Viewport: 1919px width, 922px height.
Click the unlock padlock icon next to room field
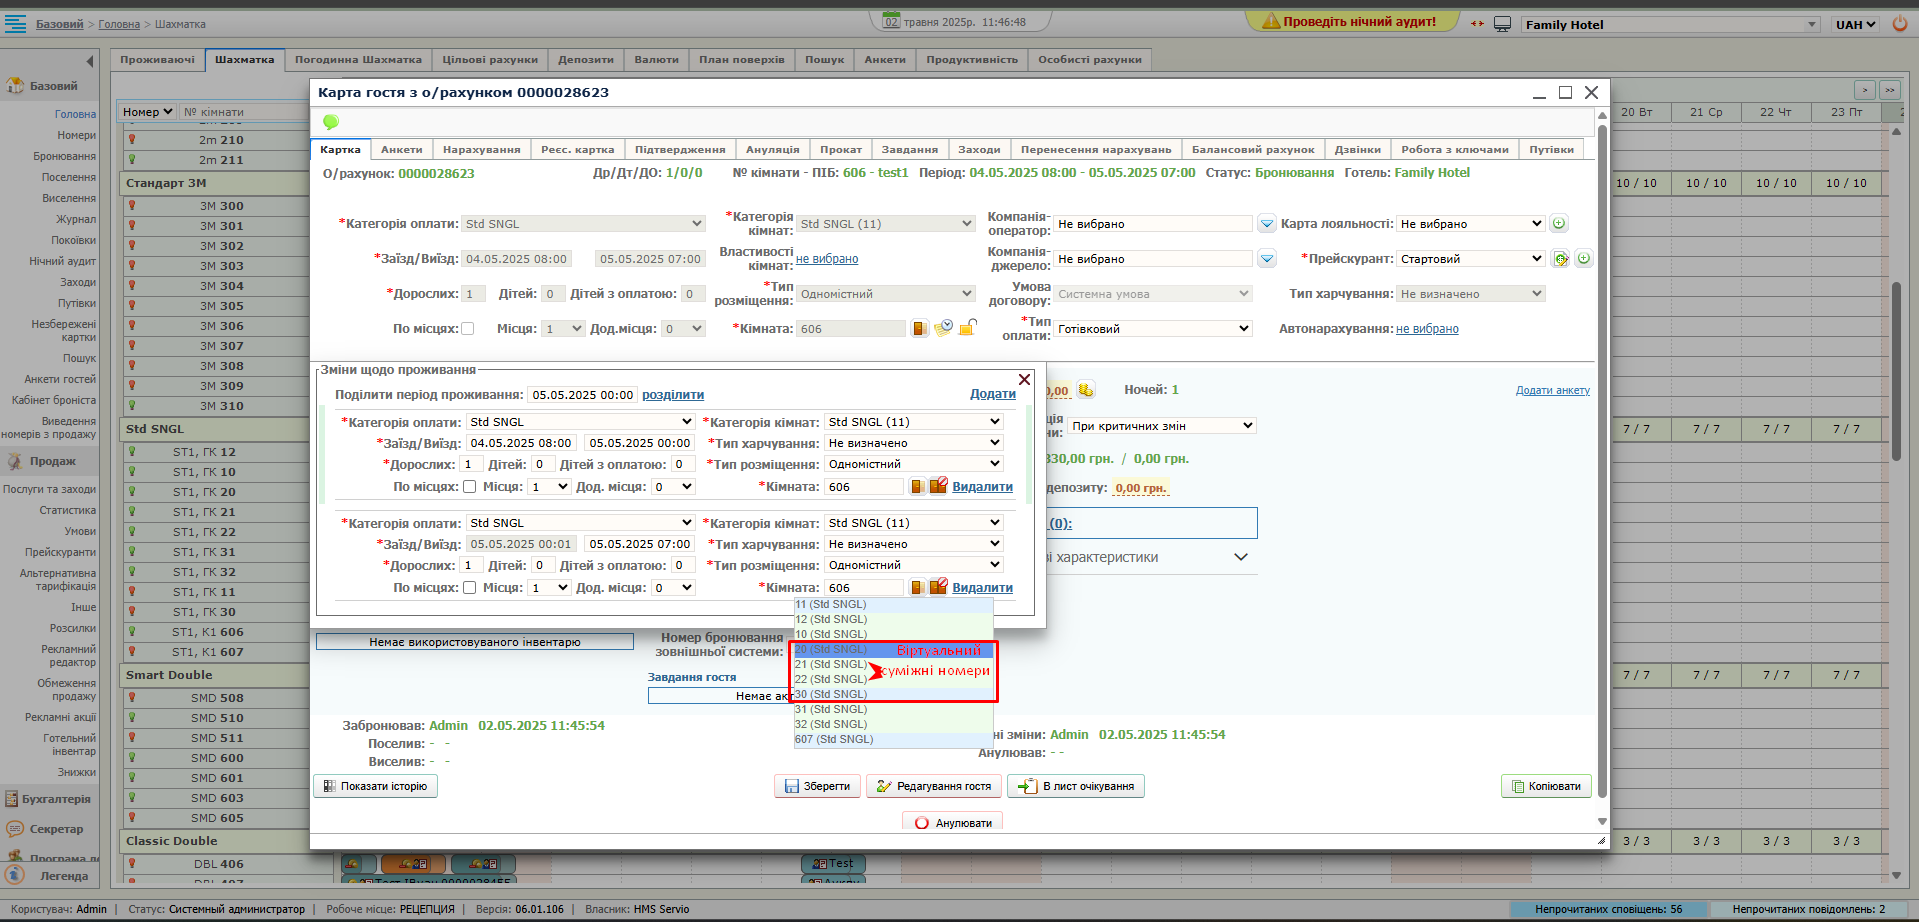(x=967, y=328)
